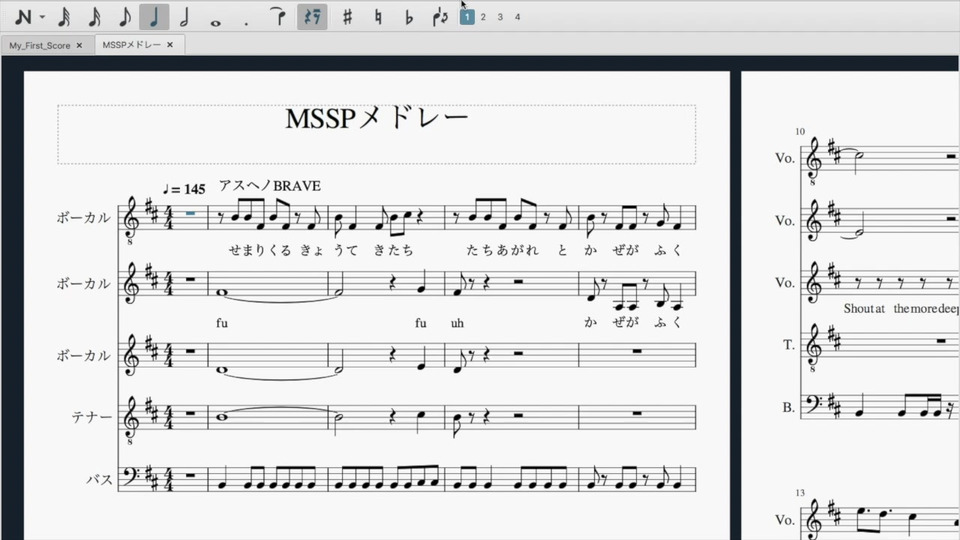Toggle augmentation dot
This screenshot has width=960, height=540.
(246, 24)
